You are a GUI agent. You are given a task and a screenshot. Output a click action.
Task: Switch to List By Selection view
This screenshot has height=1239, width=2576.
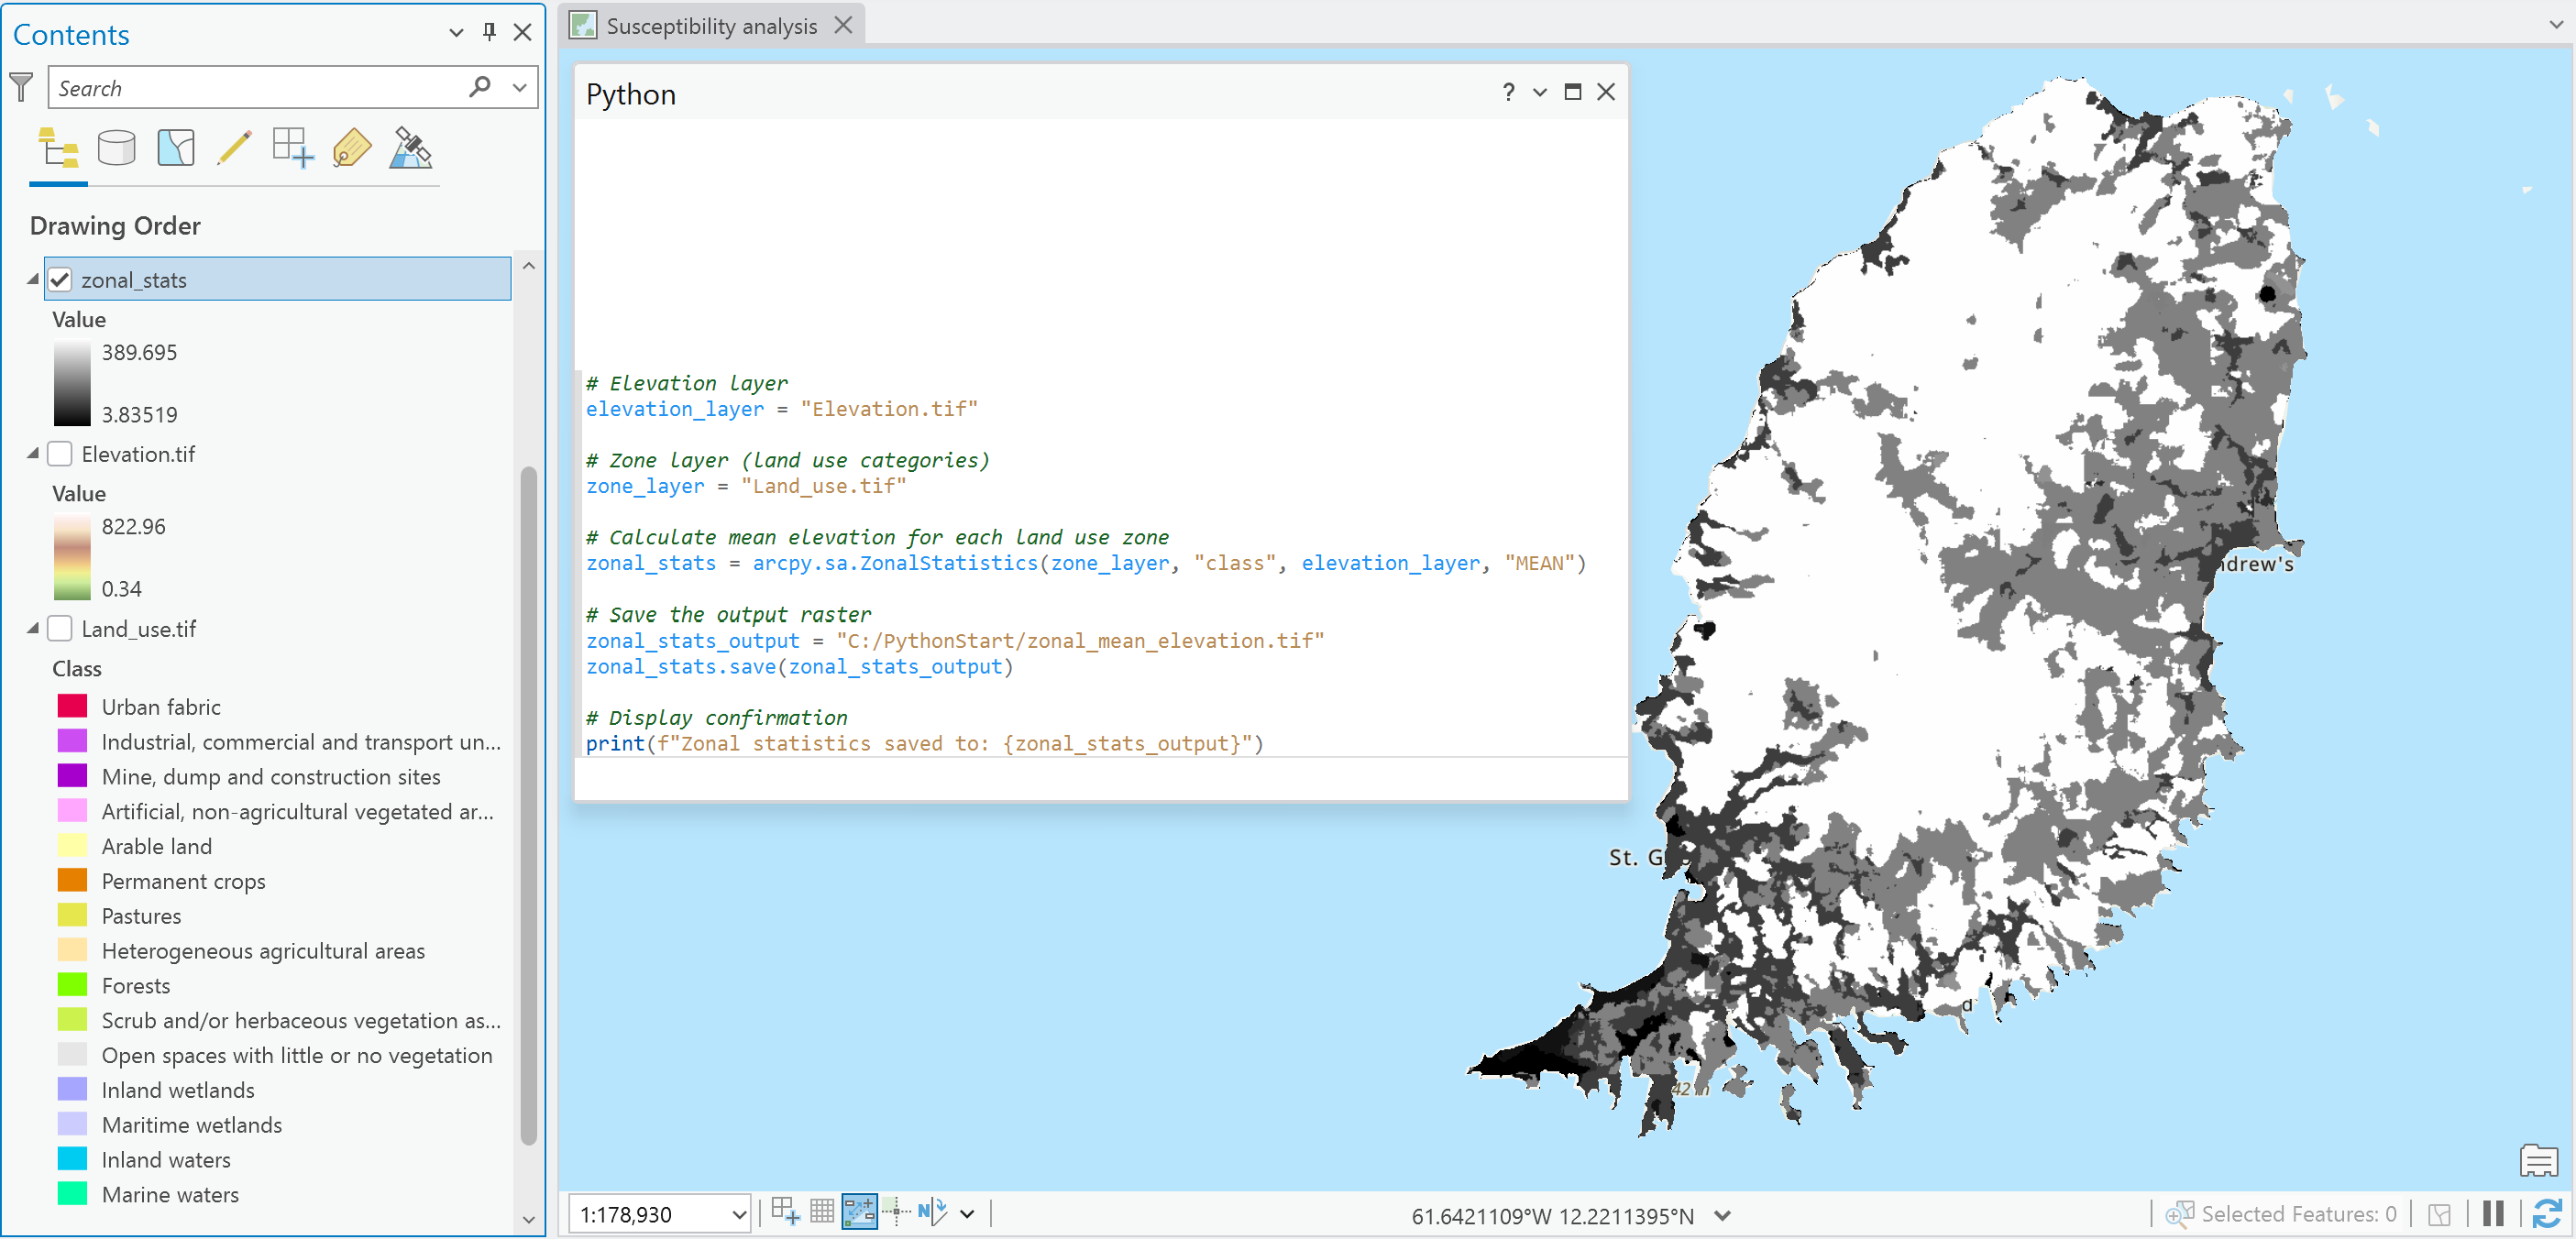[x=176, y=149]
